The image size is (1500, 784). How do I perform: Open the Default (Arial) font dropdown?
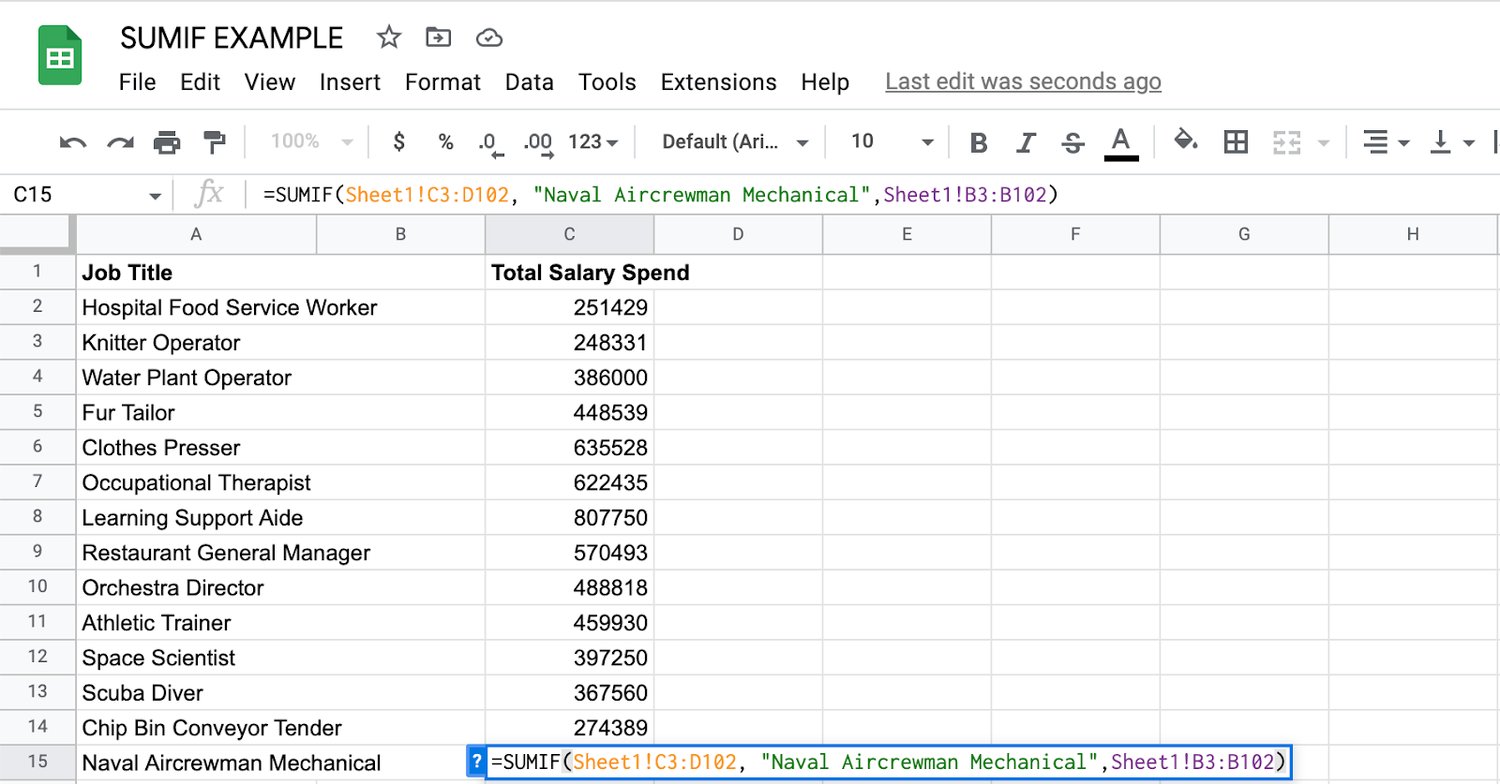735,142
